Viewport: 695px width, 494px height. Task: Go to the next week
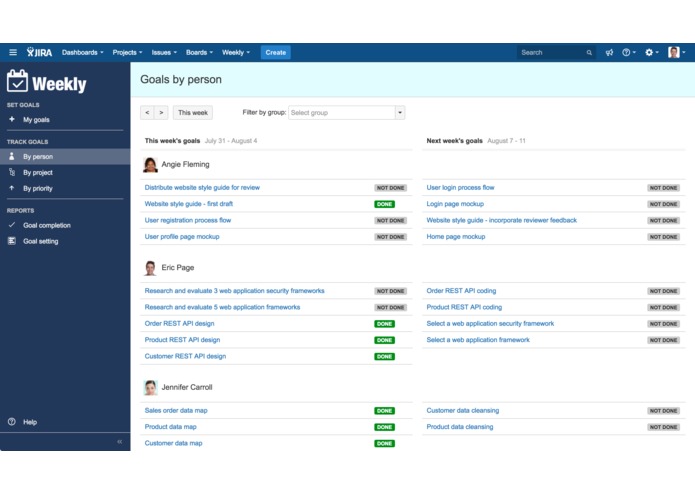click(x=161, y=113)
